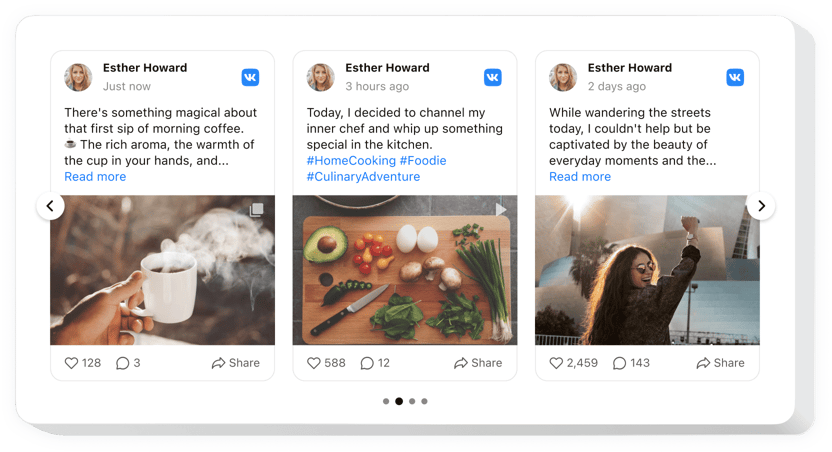
Task: Click the VK logo on the Just now post
Action: point(251,77)
